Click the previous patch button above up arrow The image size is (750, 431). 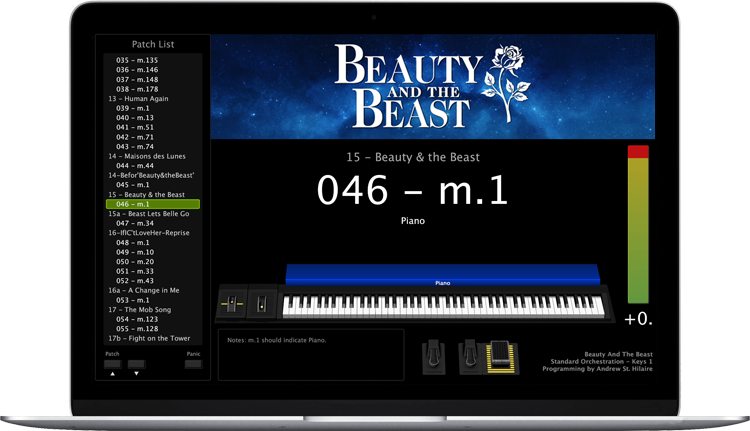(x=112, y=364)
